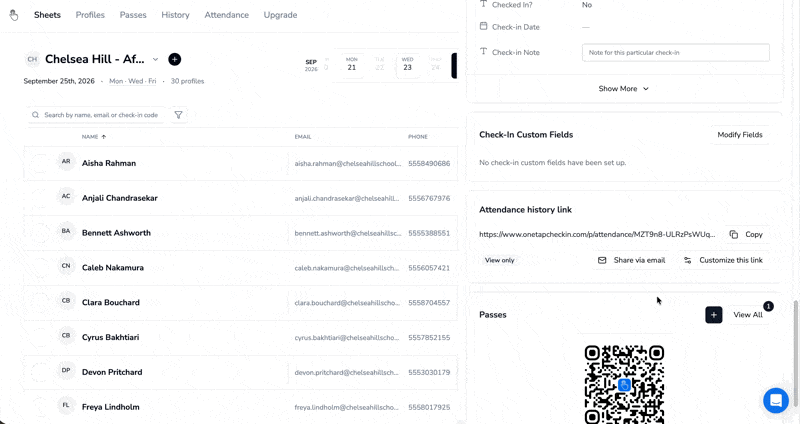Image resolution: width=800 pixels, height=424 pixels.
Task: Select the Cyrus Bakhtiari name
Action: 111,337
